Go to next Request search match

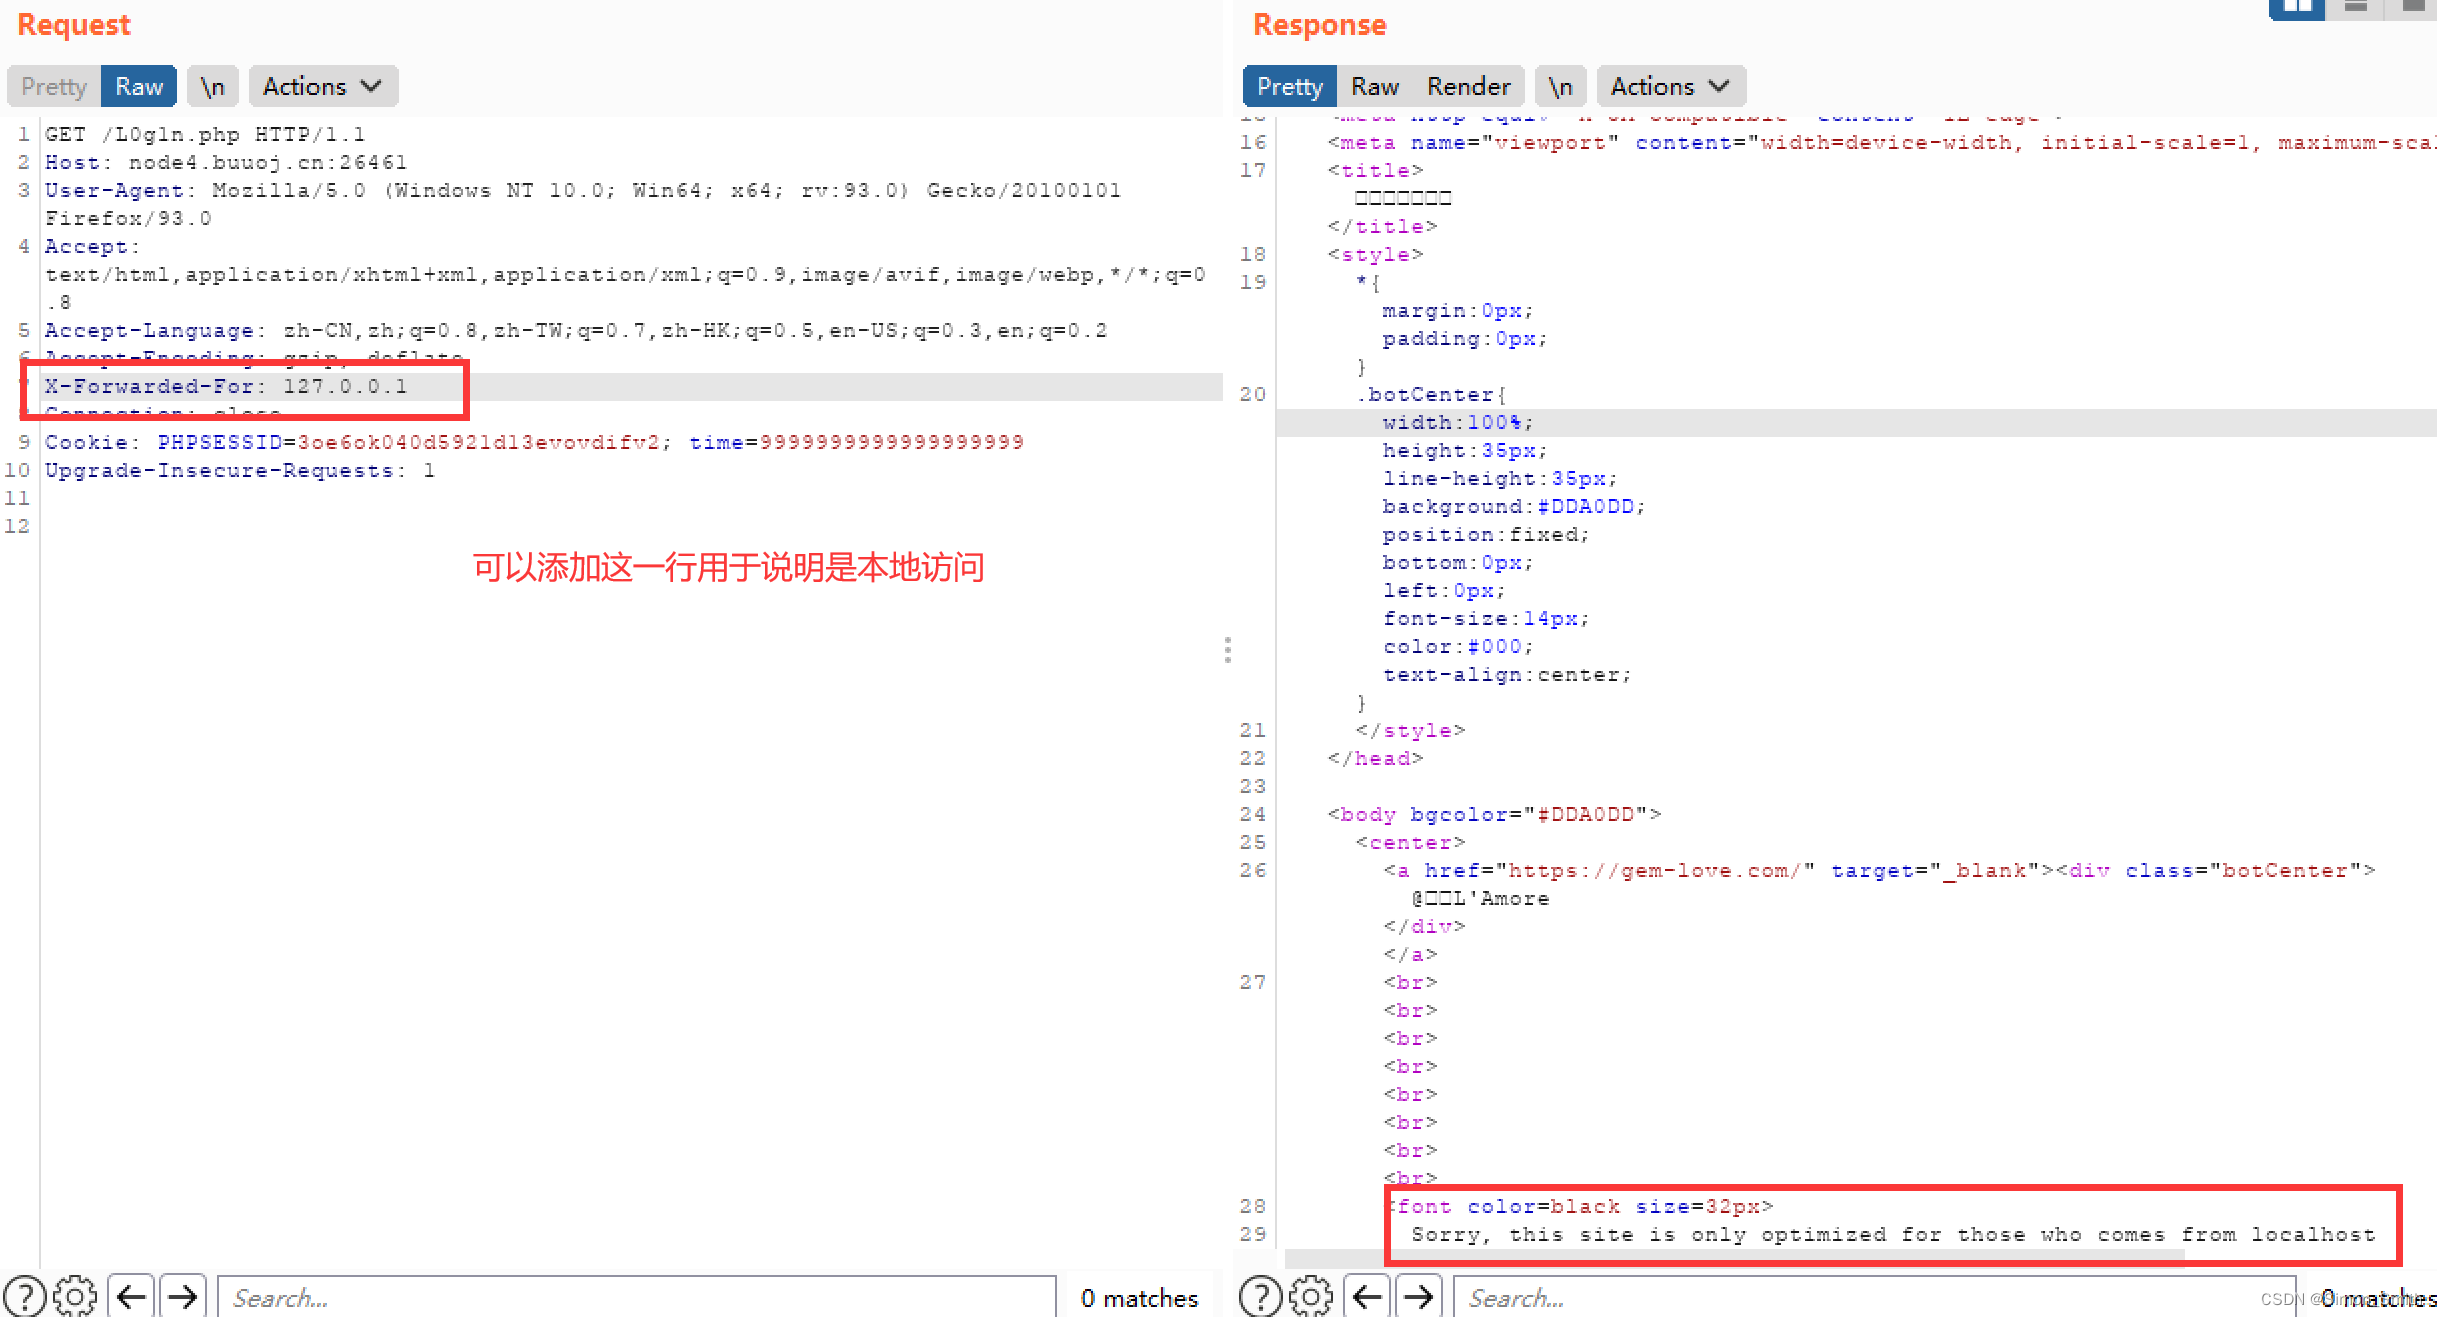pyautogui.click(x=182, y=1297)
